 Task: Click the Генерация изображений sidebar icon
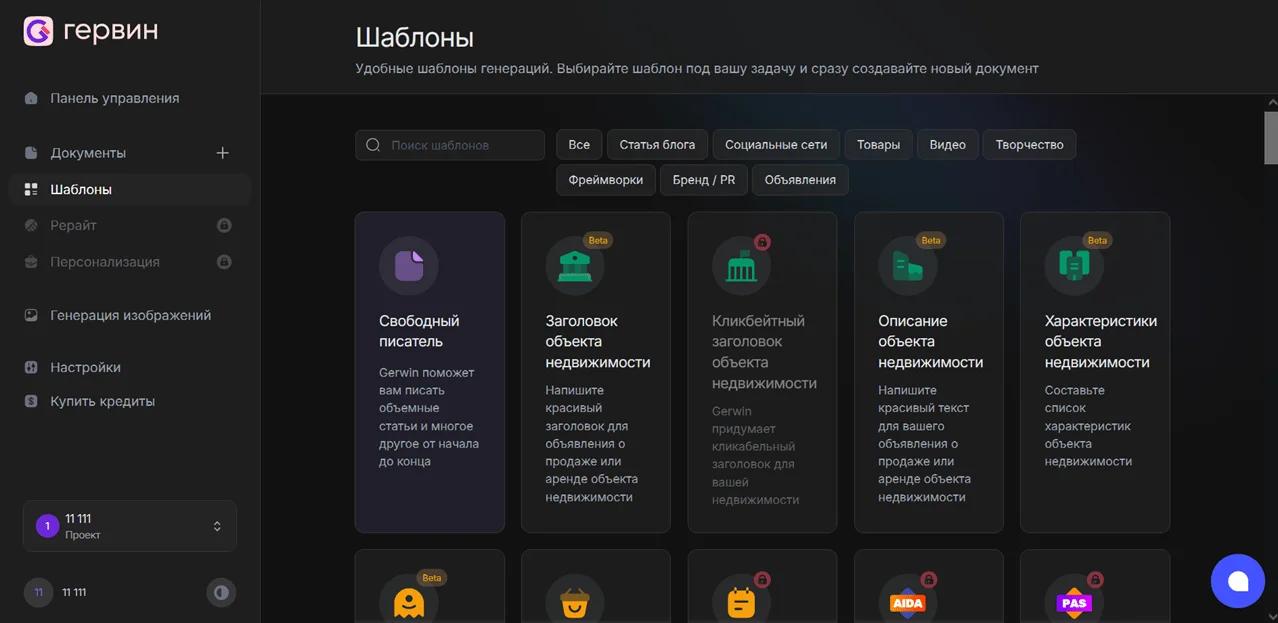(x=31, y=315)
